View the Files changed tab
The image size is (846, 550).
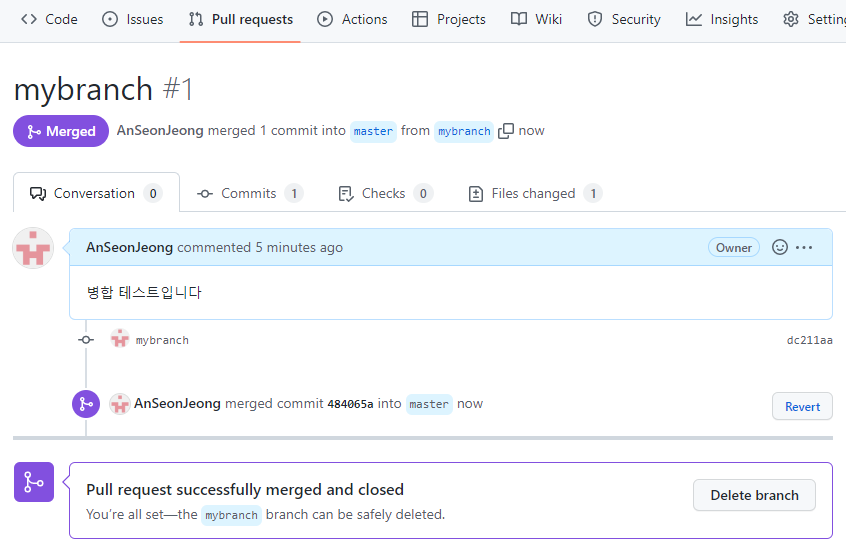click(535, 193)
